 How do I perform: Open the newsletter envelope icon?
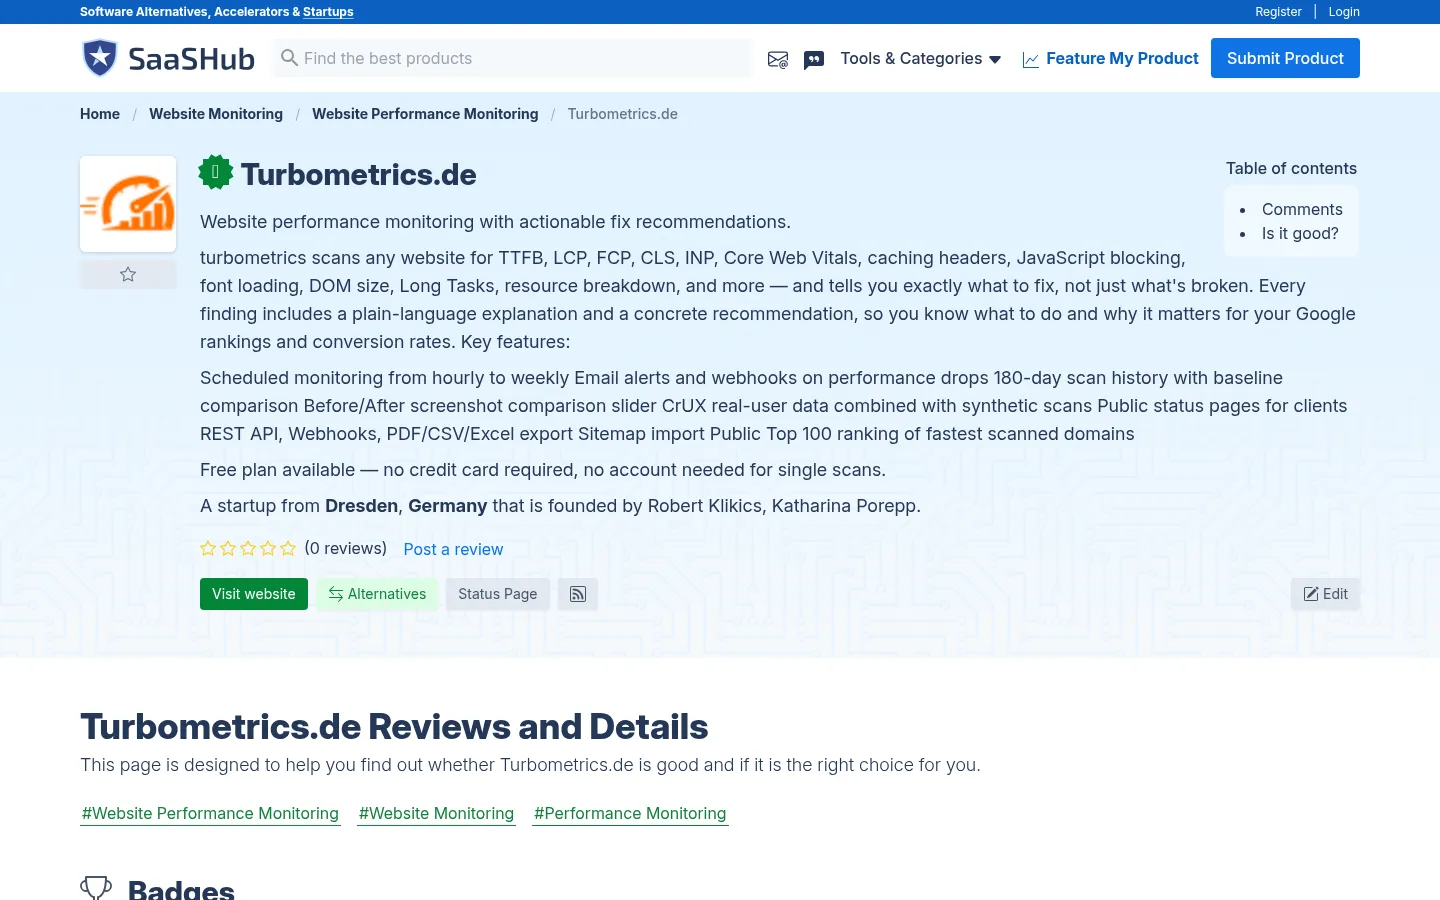(x=778, y=60)
